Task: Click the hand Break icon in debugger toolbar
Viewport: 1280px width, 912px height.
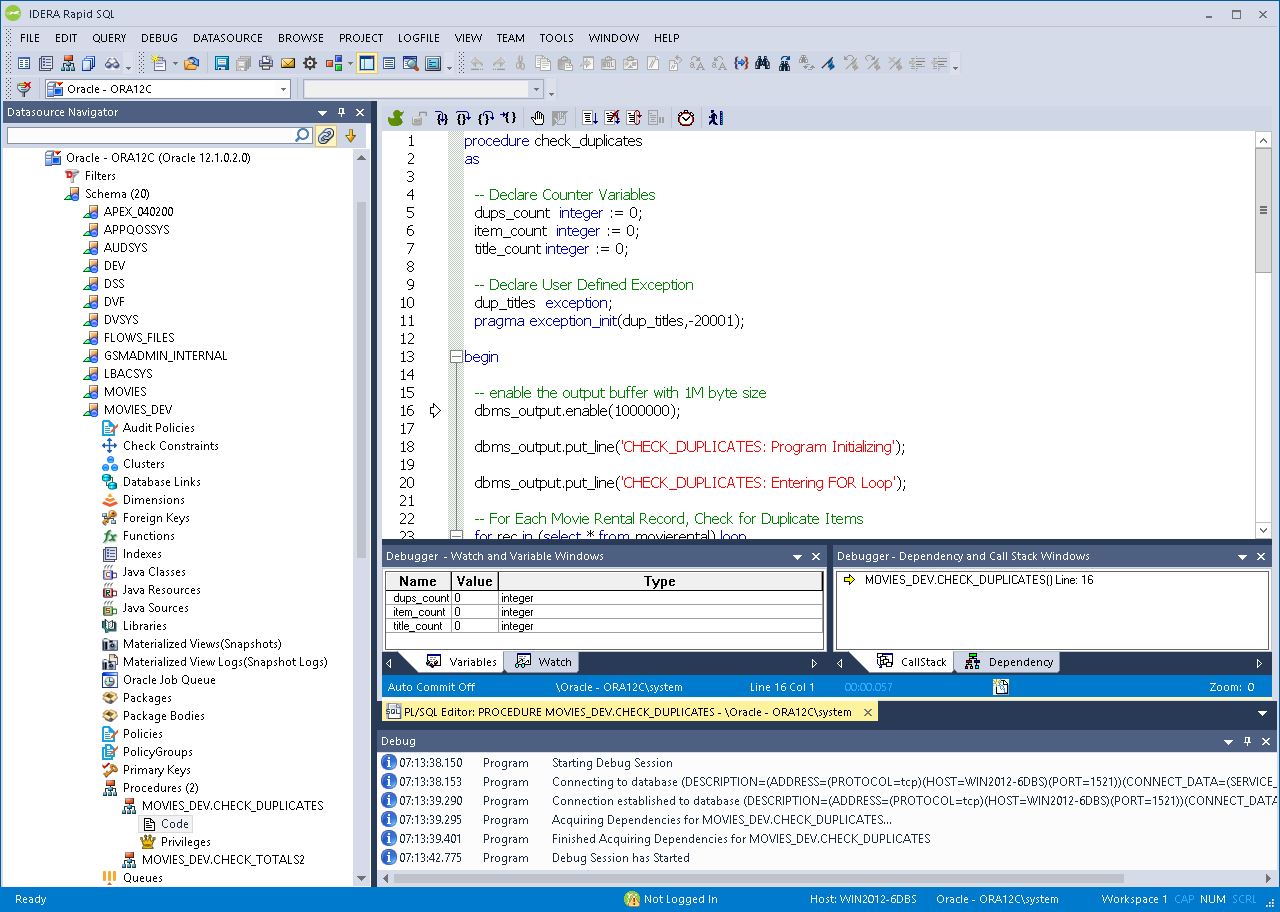Action: [x=537, y=118]
